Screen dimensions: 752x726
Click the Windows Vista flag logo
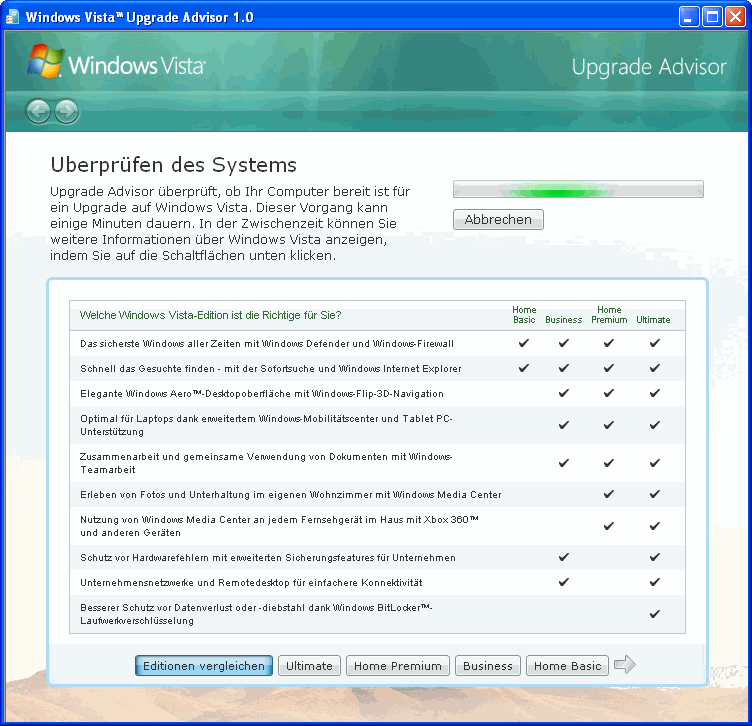coord(46,61)
